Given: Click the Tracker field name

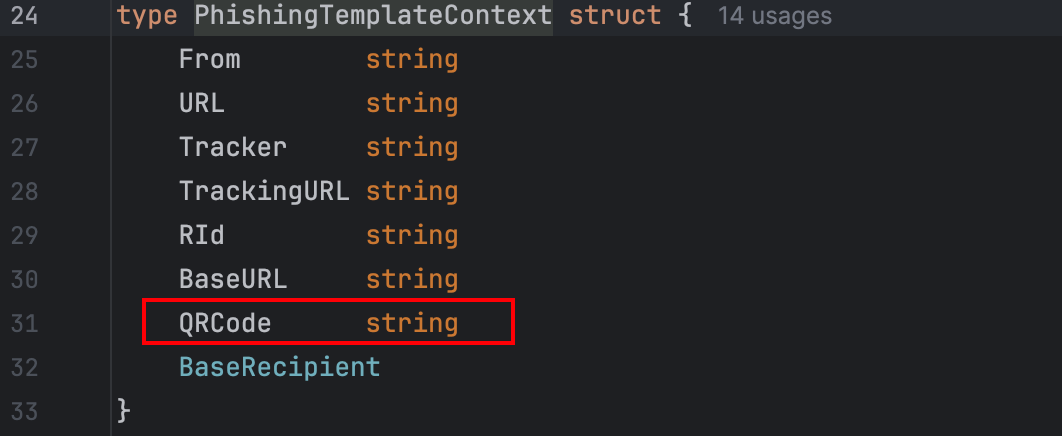Looking at the screenshot, I should (233, 147).
